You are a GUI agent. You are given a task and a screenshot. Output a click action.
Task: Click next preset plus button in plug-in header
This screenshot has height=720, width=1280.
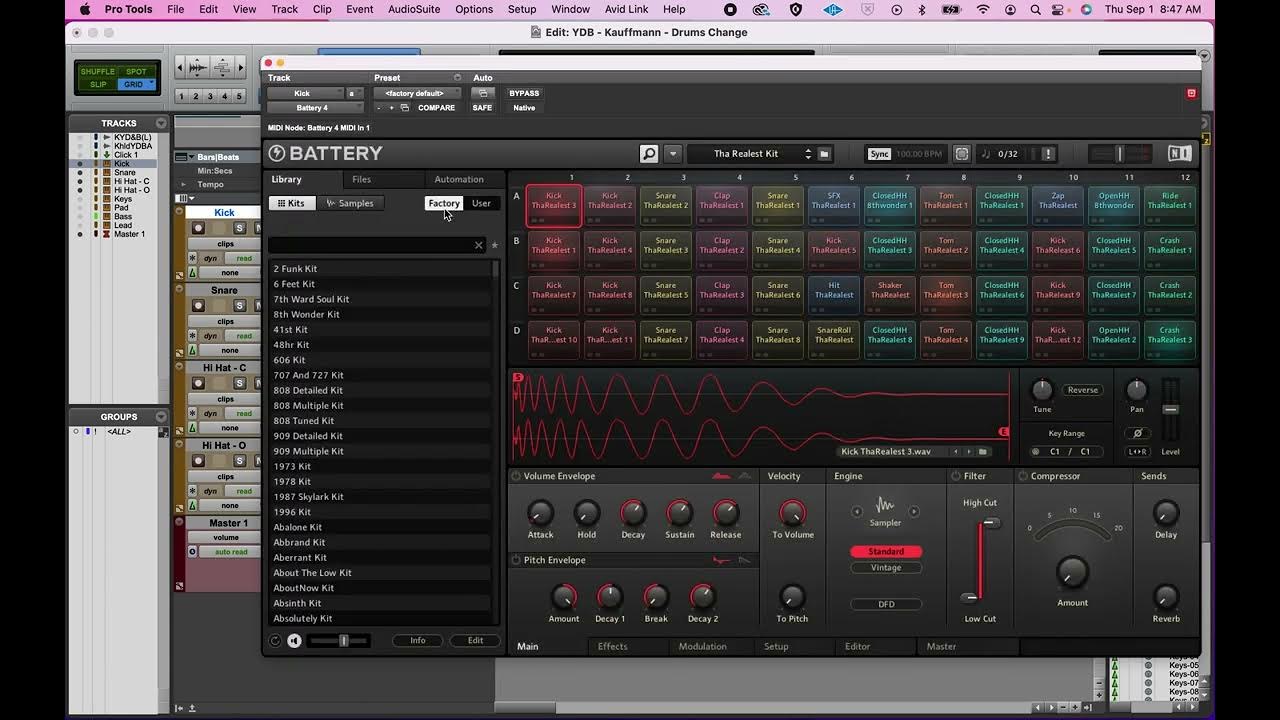coord(391,107)
